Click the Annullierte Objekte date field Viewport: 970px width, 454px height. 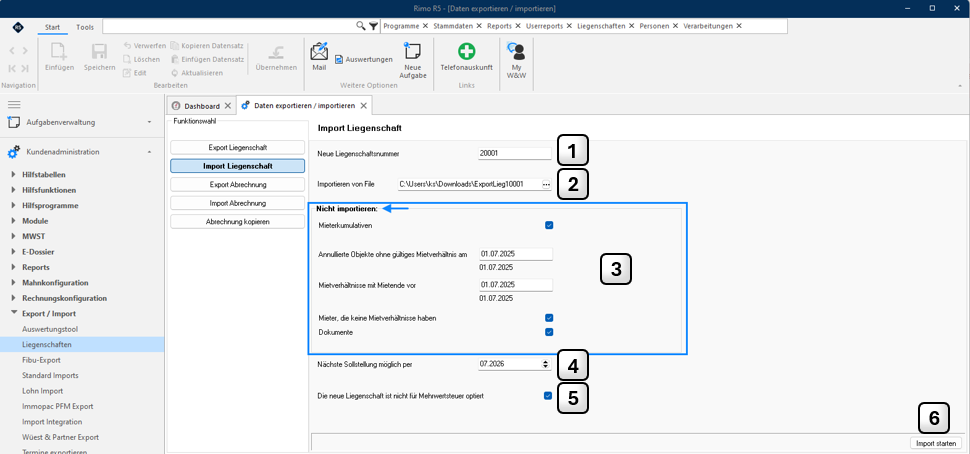[515, 254]
